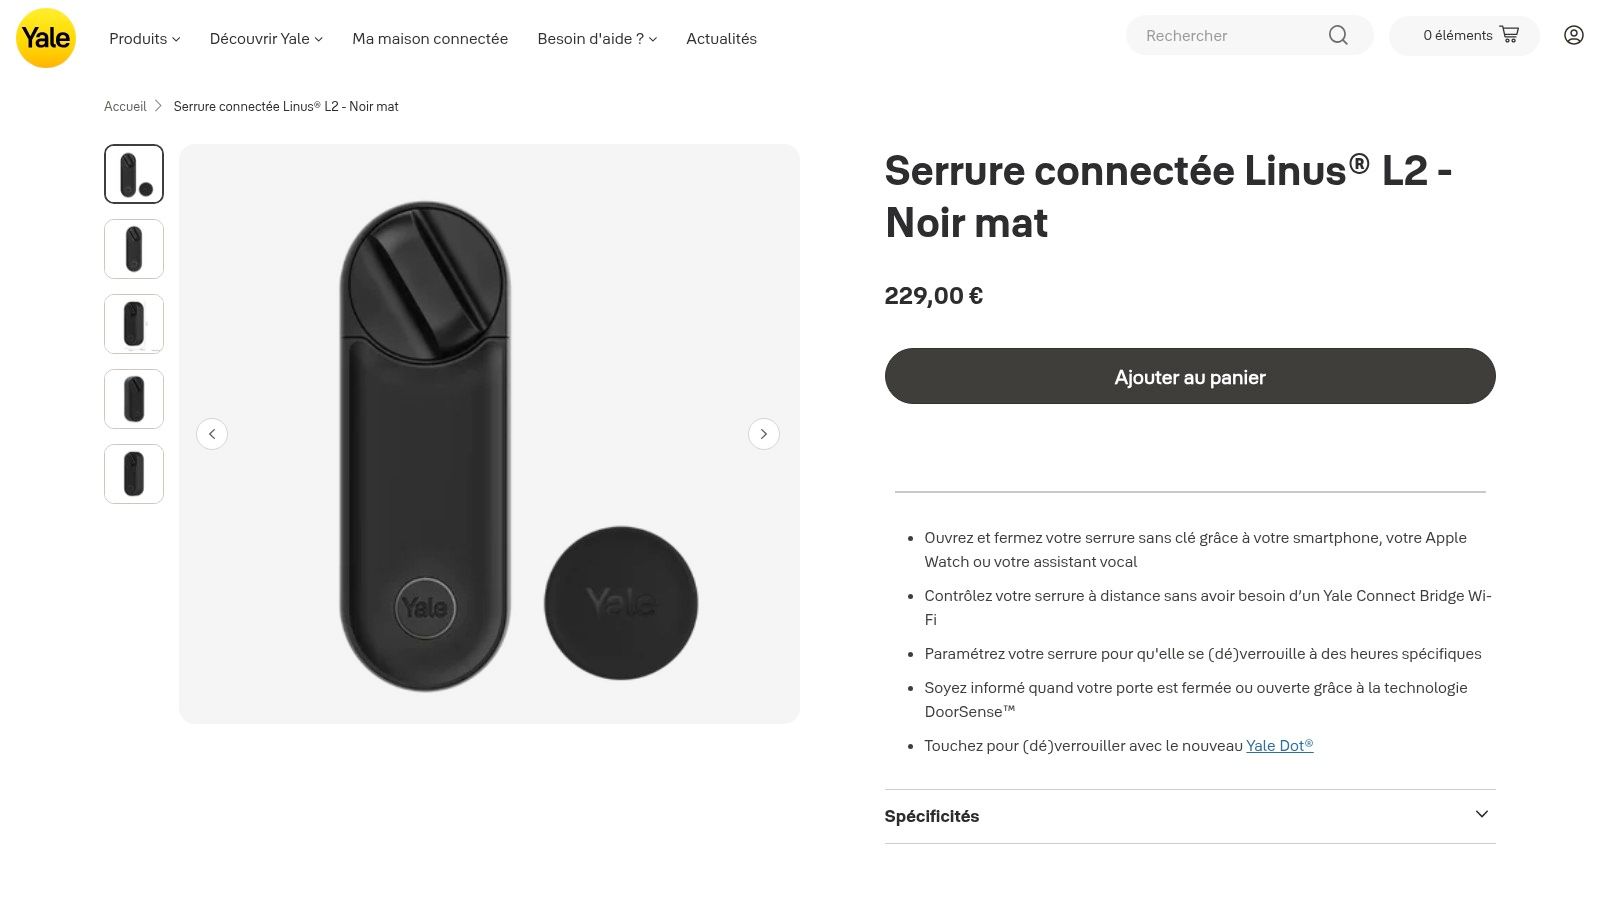Image resolution: width=1600 pixels, height=900 pixels.
Task: Click inside the Rechercher search field
Action: [x=1230, y=35]
